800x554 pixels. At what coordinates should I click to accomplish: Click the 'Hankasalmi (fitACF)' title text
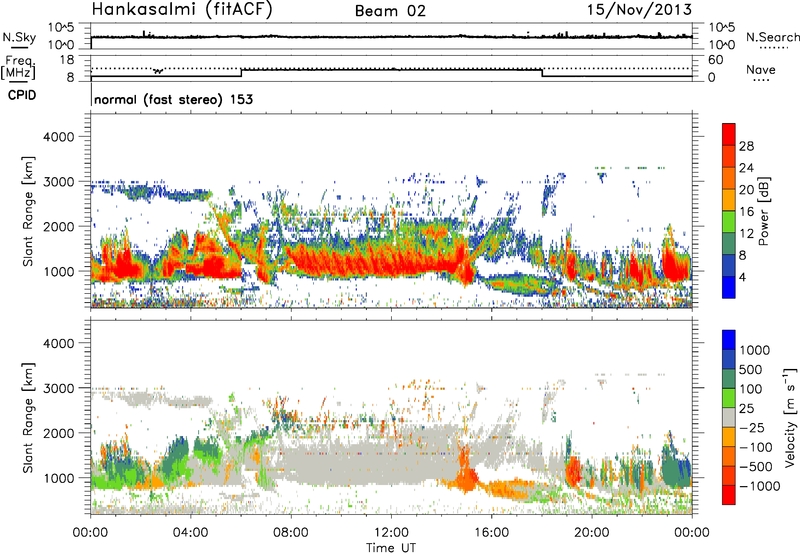coord(182,10)
